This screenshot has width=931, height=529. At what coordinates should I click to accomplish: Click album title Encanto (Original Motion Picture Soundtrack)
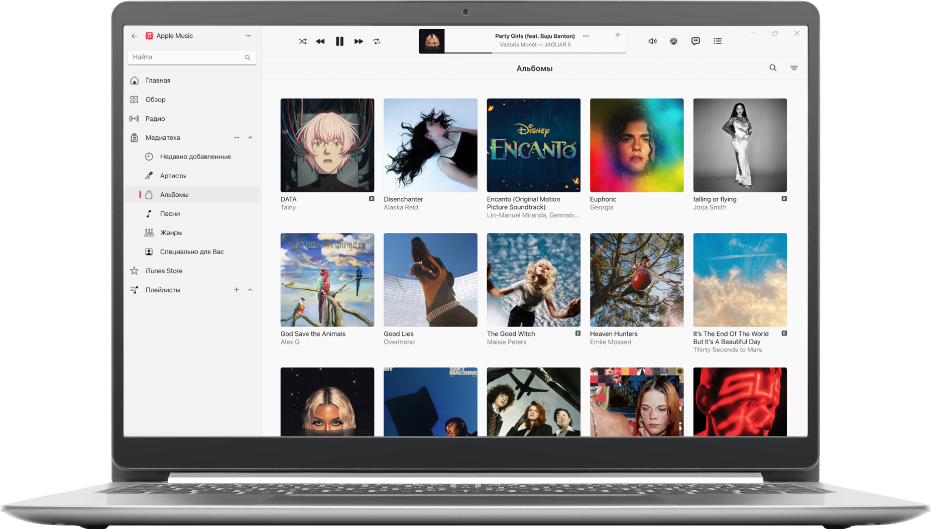pyautogui.click(x=524, y=203)
